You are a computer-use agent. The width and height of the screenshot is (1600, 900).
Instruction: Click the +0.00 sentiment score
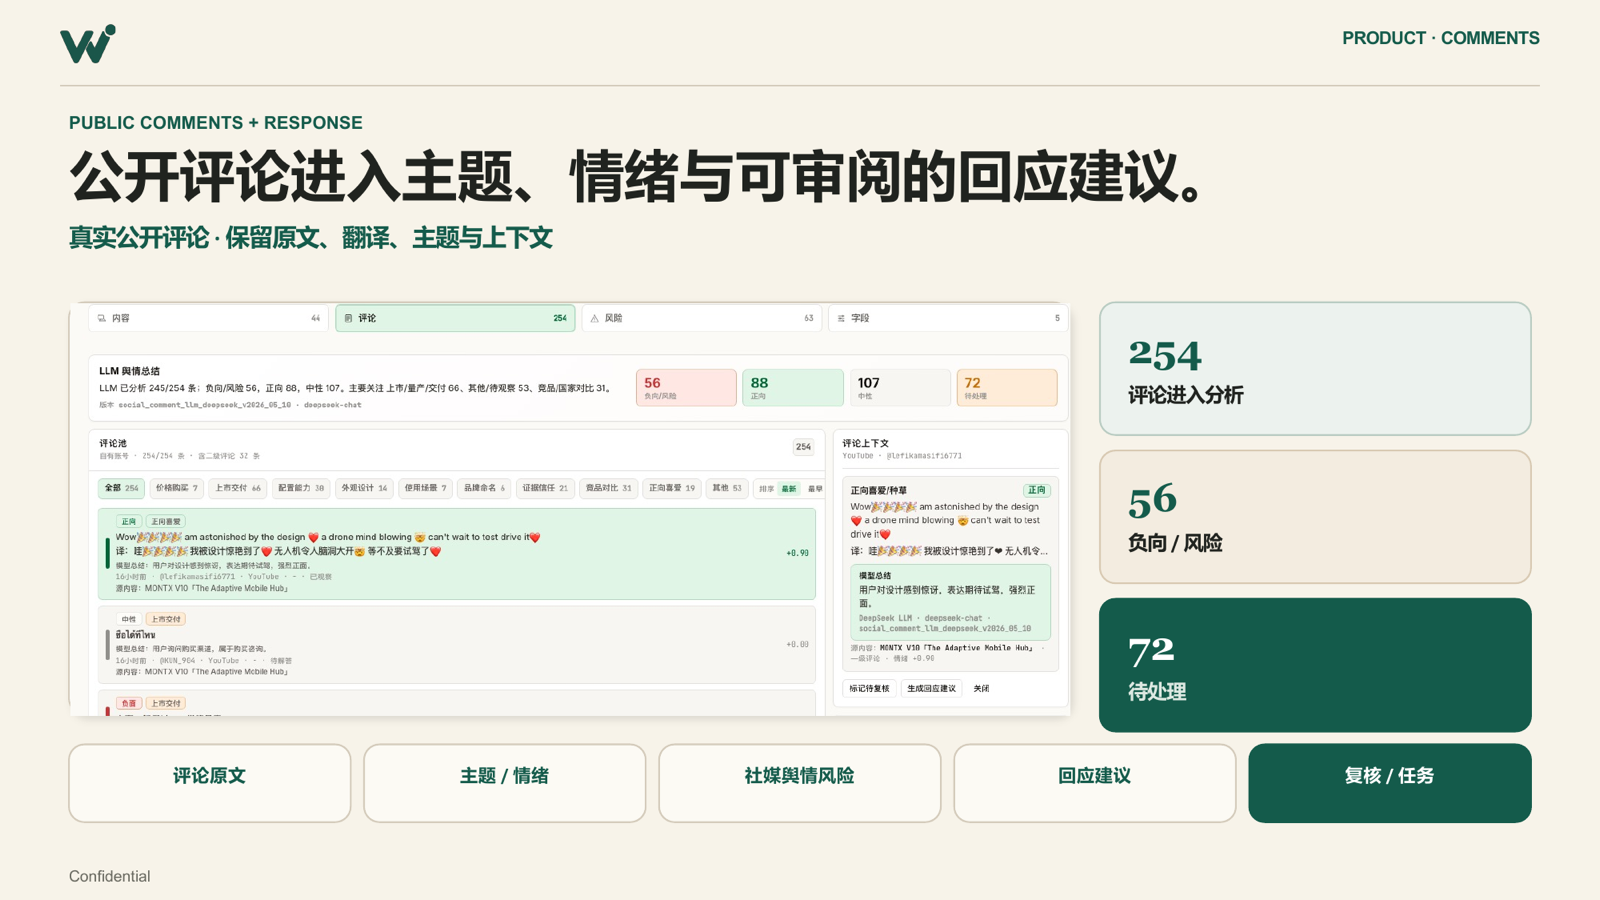click(797, 644)
